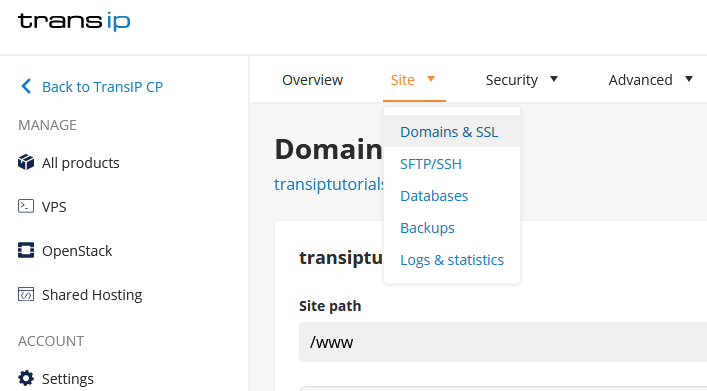Click the Shared Hosting code icon
This screenshot has height=391, width=707.
tap(26, 294)
